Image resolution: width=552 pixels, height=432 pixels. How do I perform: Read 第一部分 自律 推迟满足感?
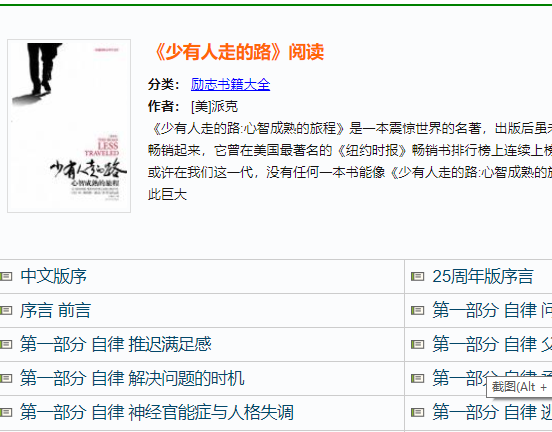115,344
